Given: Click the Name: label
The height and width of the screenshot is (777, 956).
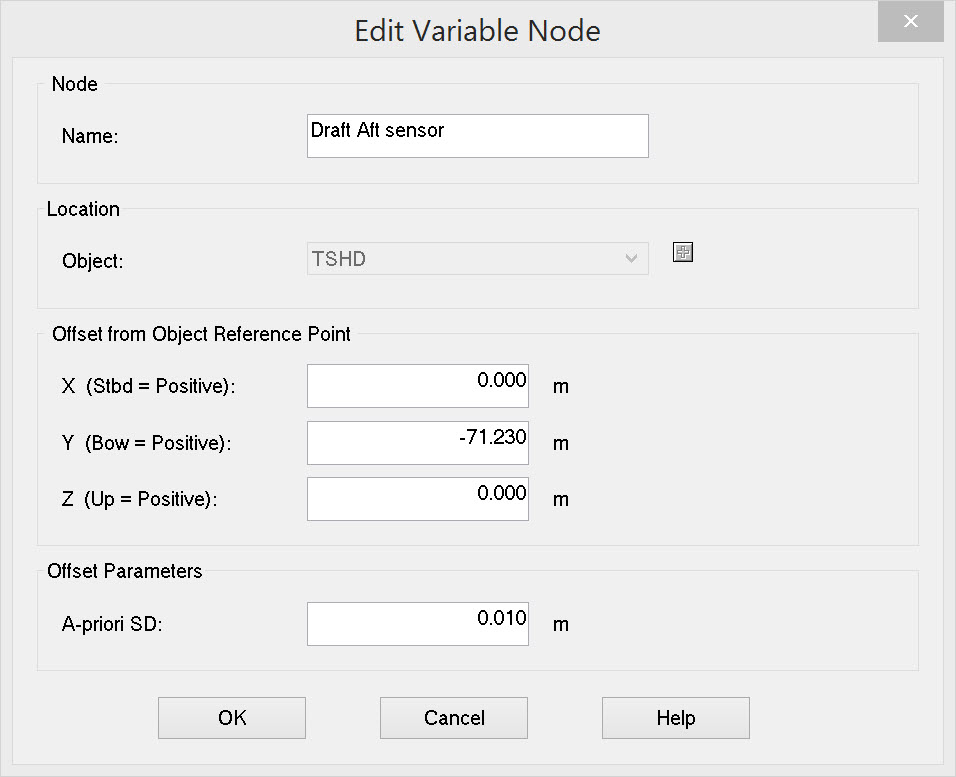Looking at the screenshot, I should click(90, 137).
